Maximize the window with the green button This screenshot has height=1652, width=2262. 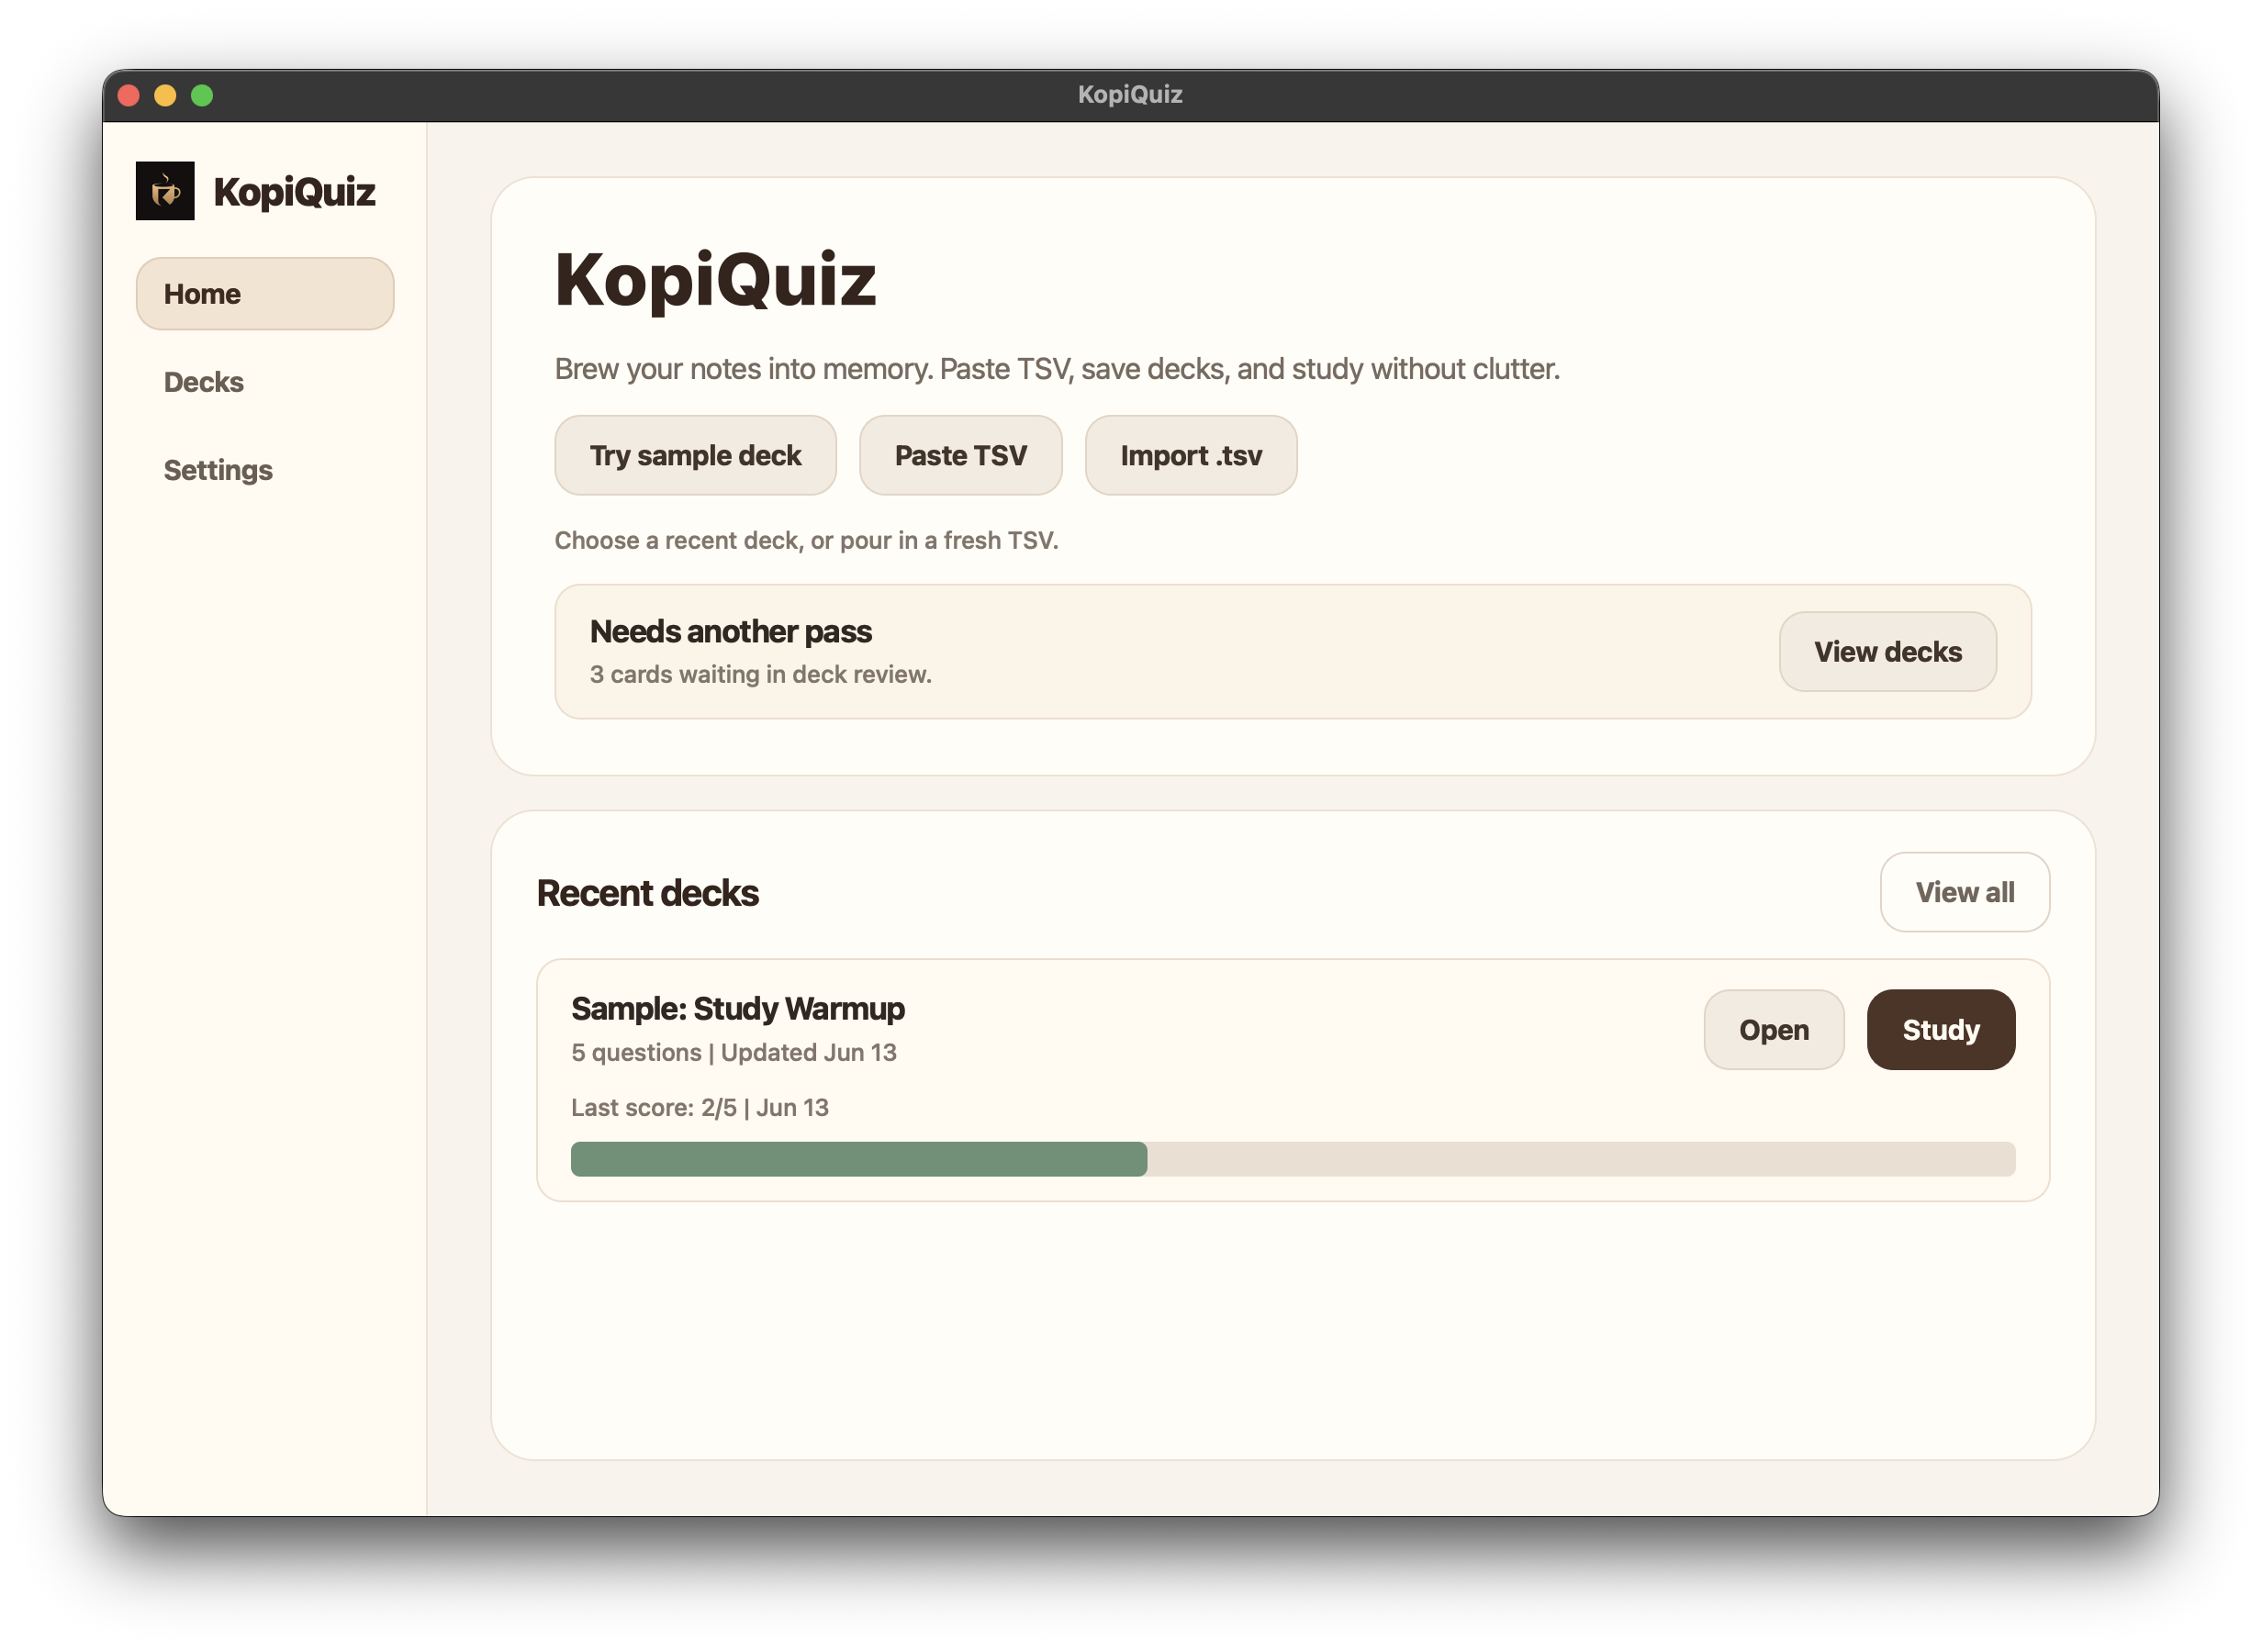point(202,95)
